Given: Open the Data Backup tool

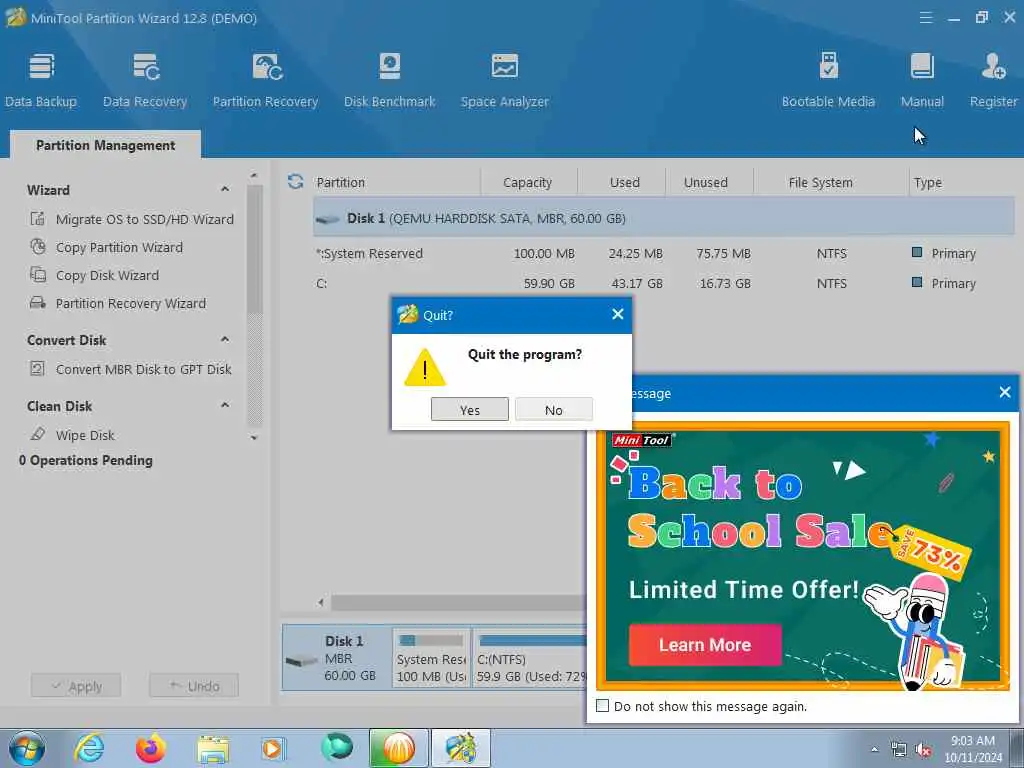Looking at the screenshot, I should (x=41, y=80).
